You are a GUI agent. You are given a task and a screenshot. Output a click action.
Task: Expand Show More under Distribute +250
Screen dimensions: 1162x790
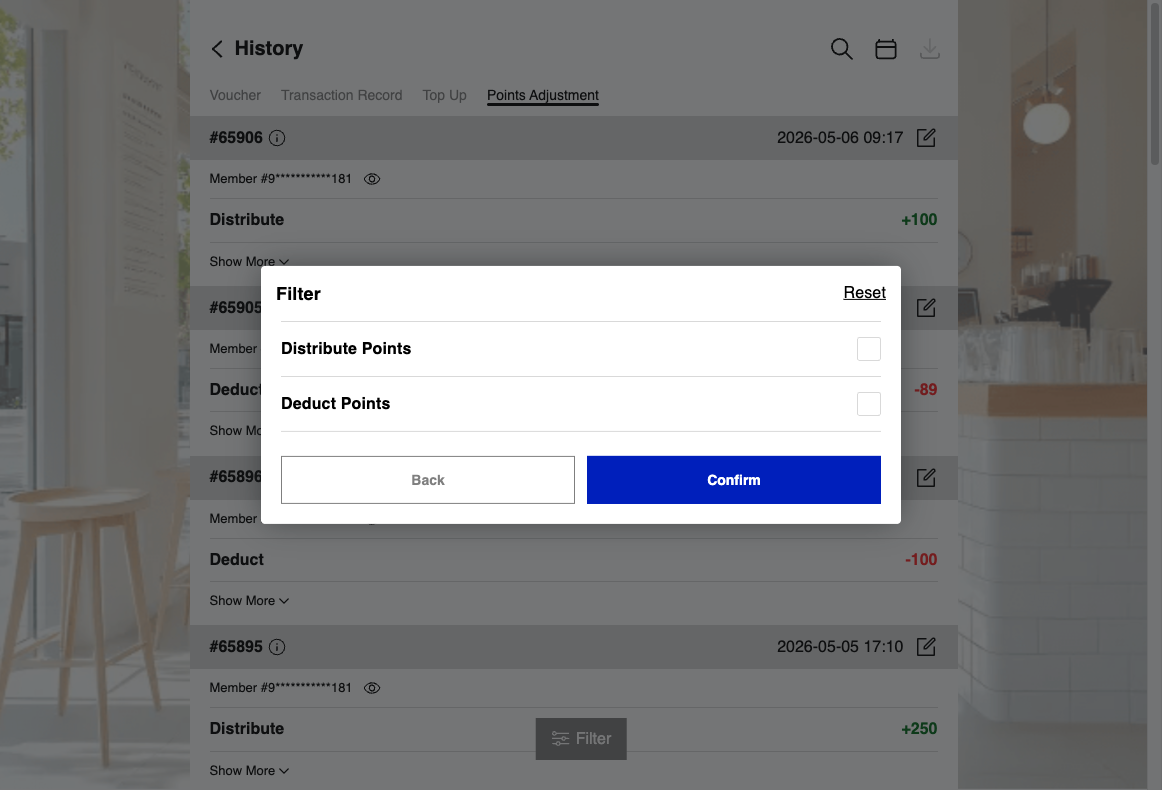[x=249, y=771]
